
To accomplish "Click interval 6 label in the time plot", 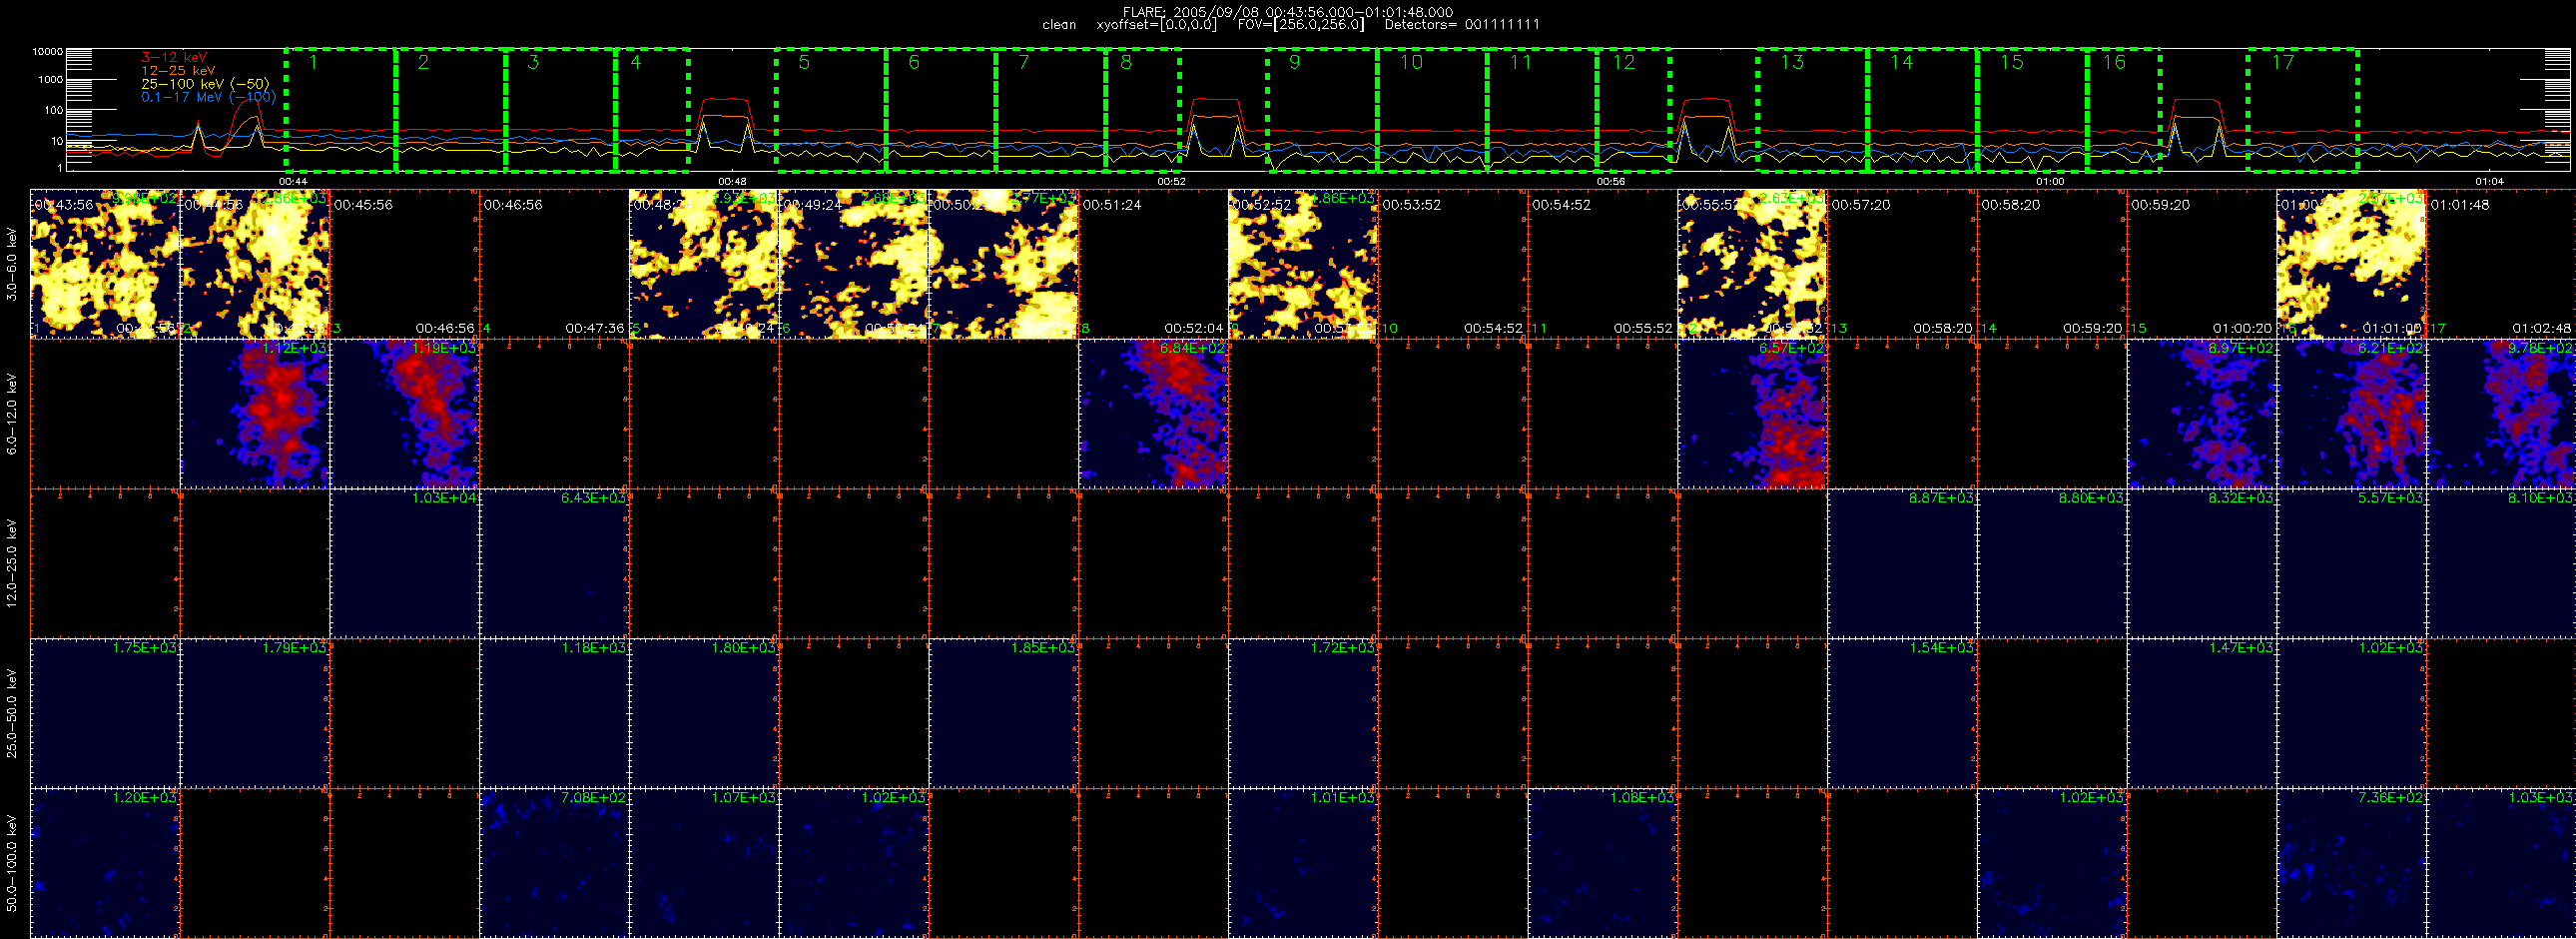I will (914, 63).
